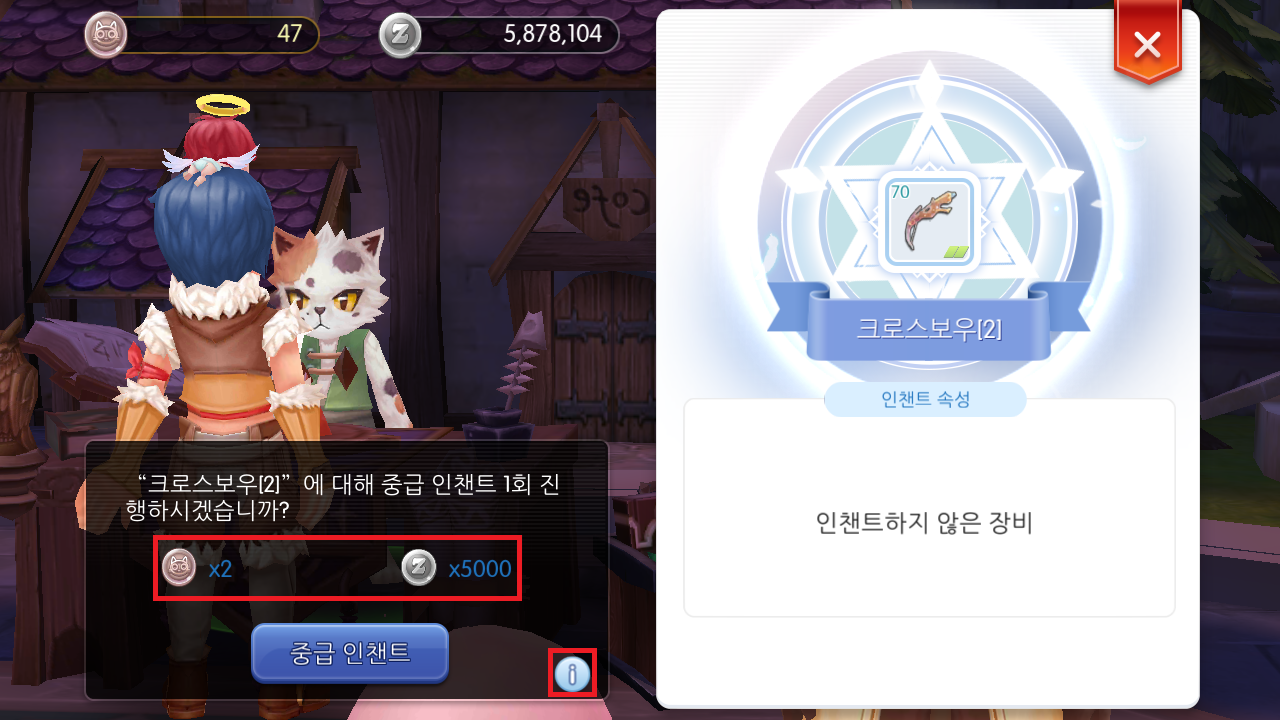Viewport: 1280px width, 720px height.
Task: Click the Zeny coin icon in top bar
Action: 400,35
